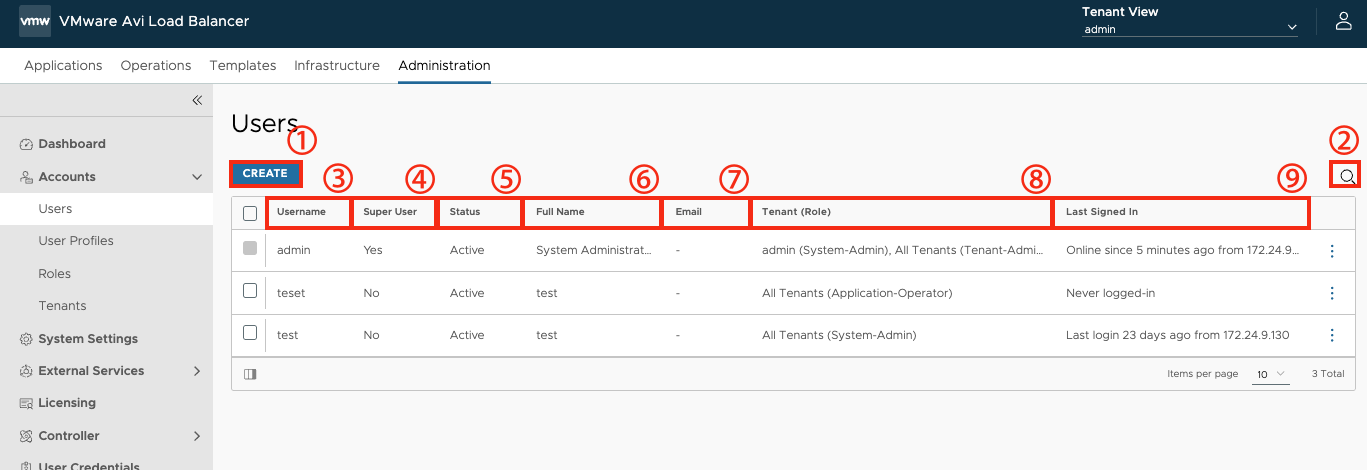Viewport: 1367px width, 470px height.
Task: Open the user profile icon
Action: coord(1344,21)
